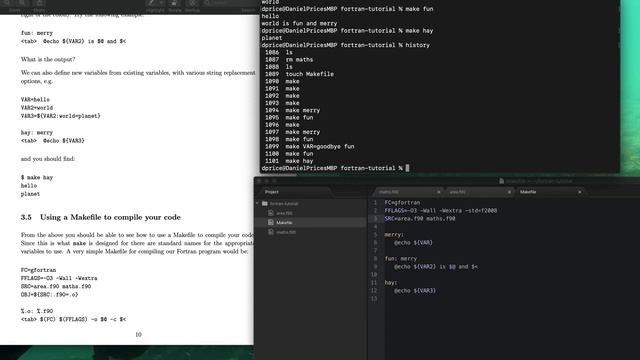Click section heading 'Using a Makefile to compile your code'

click(x=110, y=217)
